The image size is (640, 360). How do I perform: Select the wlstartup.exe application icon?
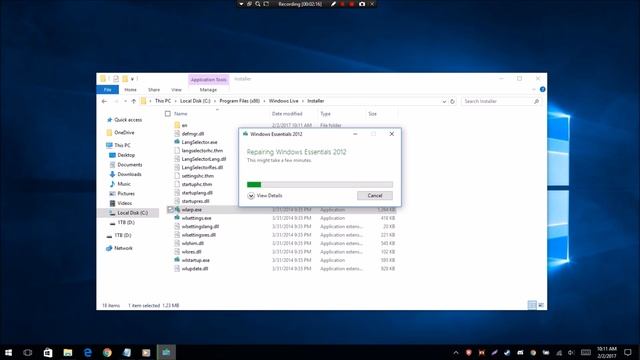177,260
